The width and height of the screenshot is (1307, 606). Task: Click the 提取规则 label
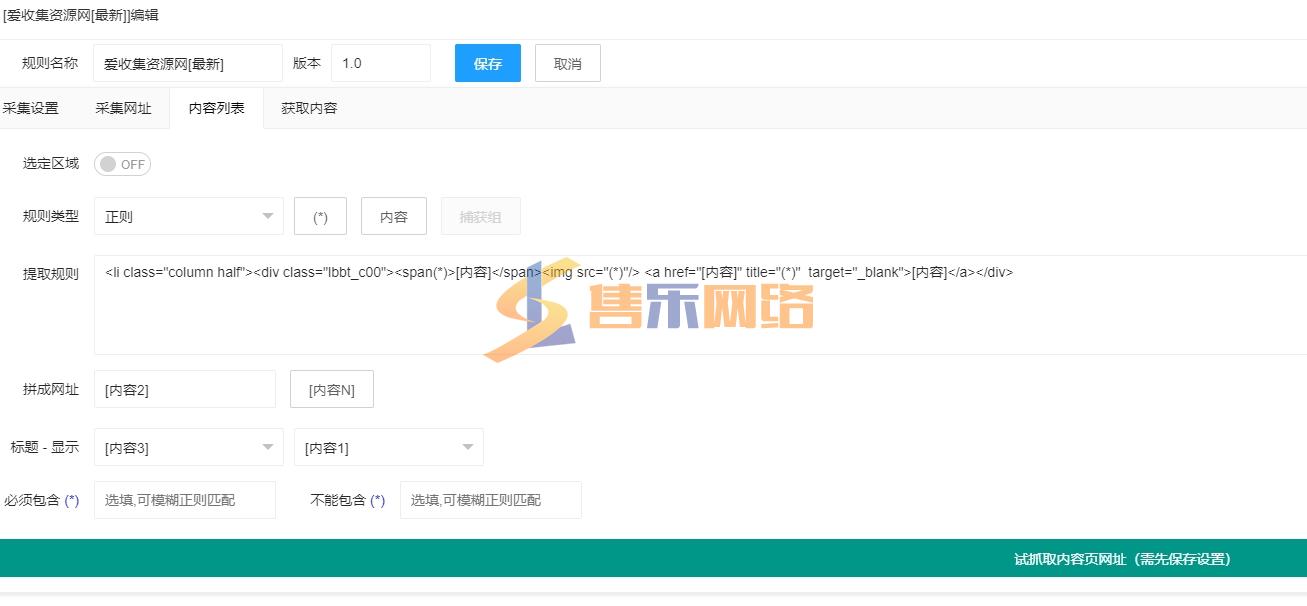[x=50, y=274]
